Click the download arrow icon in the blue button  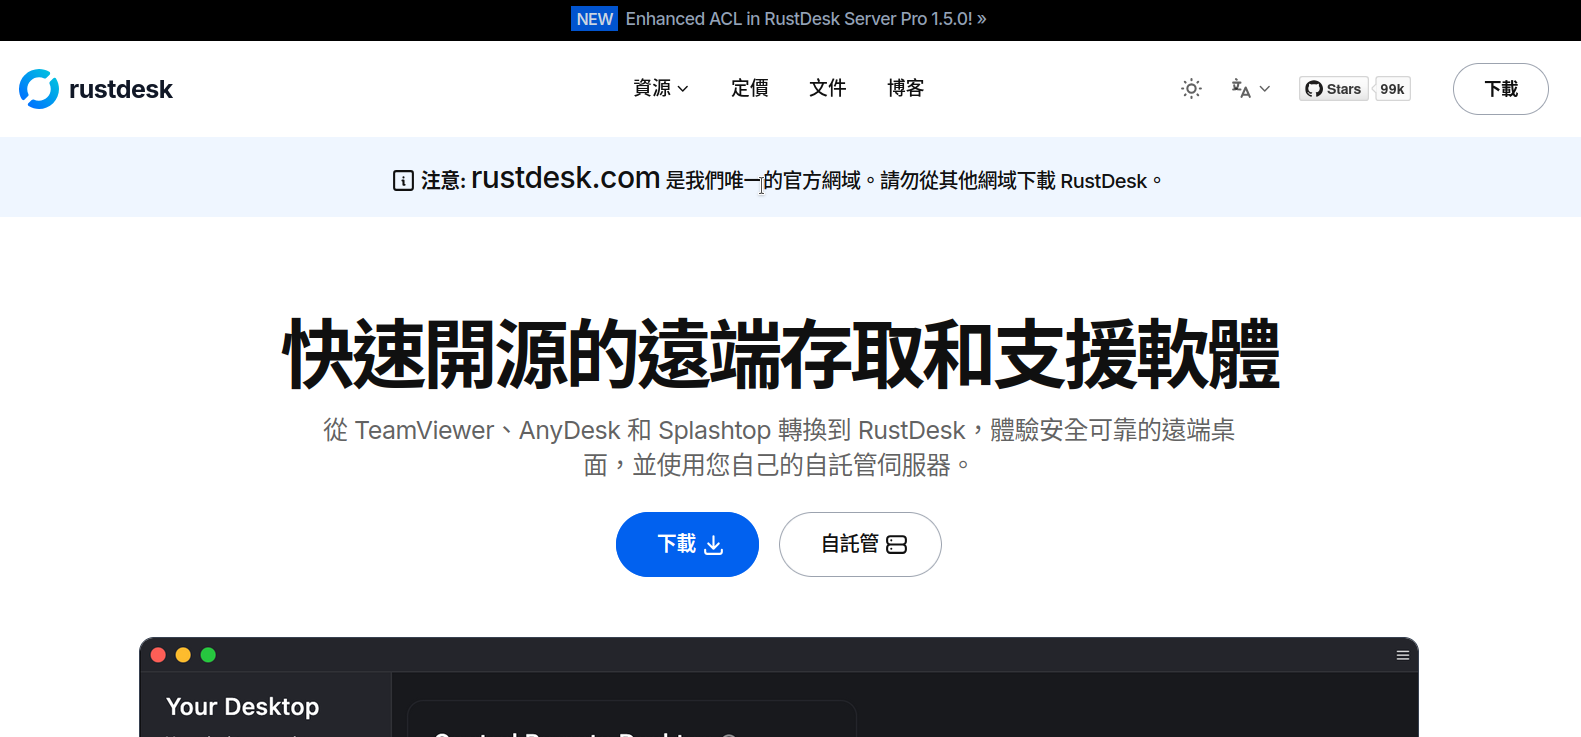point(714,545)
